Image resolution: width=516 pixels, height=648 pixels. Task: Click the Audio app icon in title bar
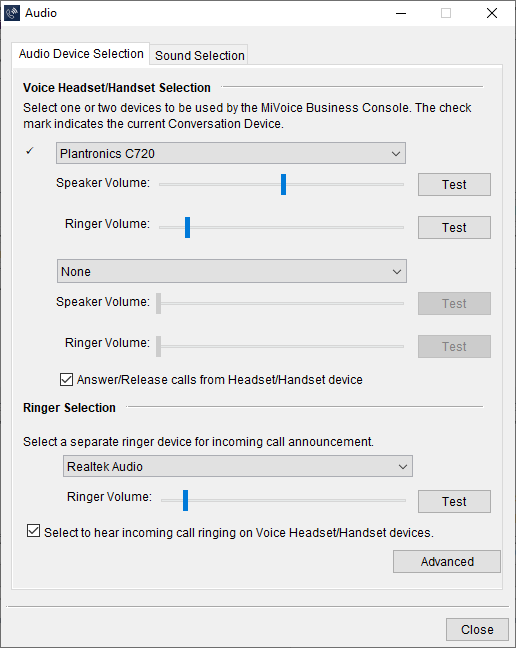[12, 13]
